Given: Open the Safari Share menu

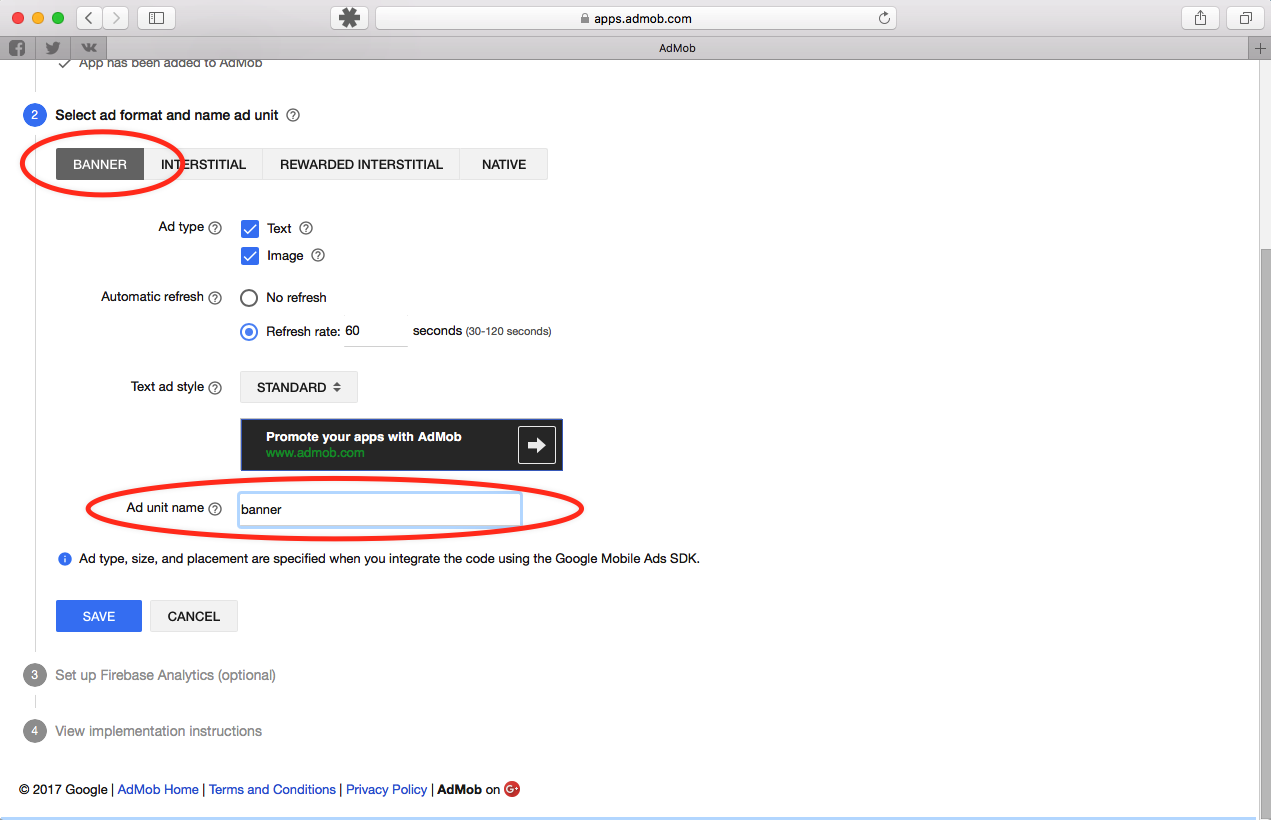Looking at the screenshot, I should [1200, 18].
